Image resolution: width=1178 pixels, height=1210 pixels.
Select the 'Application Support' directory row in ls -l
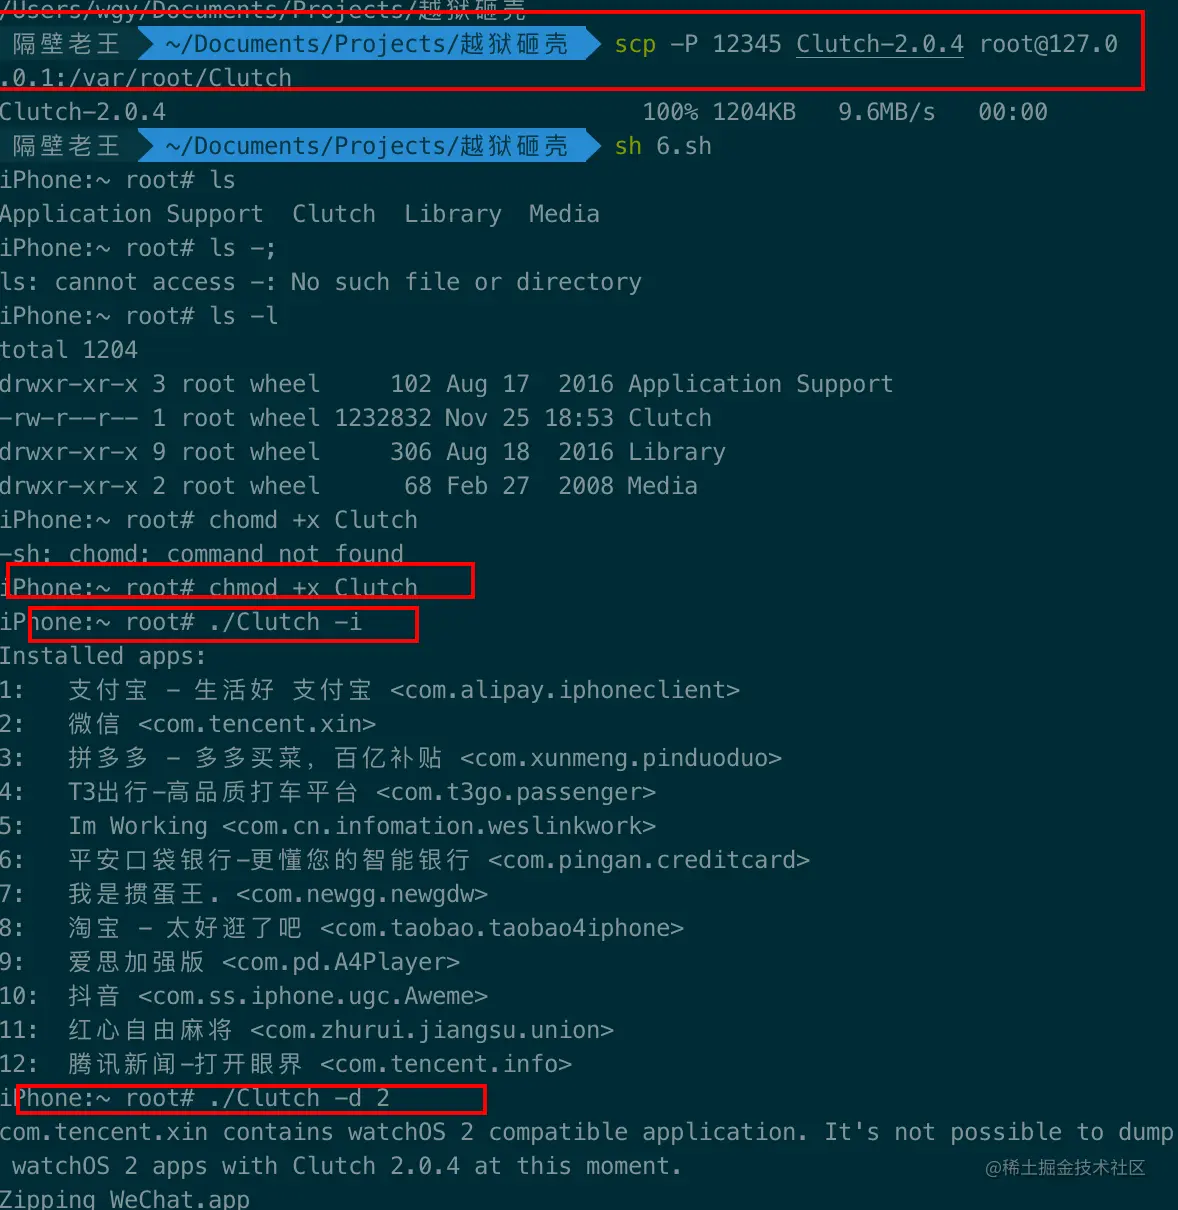click(447, 384)
